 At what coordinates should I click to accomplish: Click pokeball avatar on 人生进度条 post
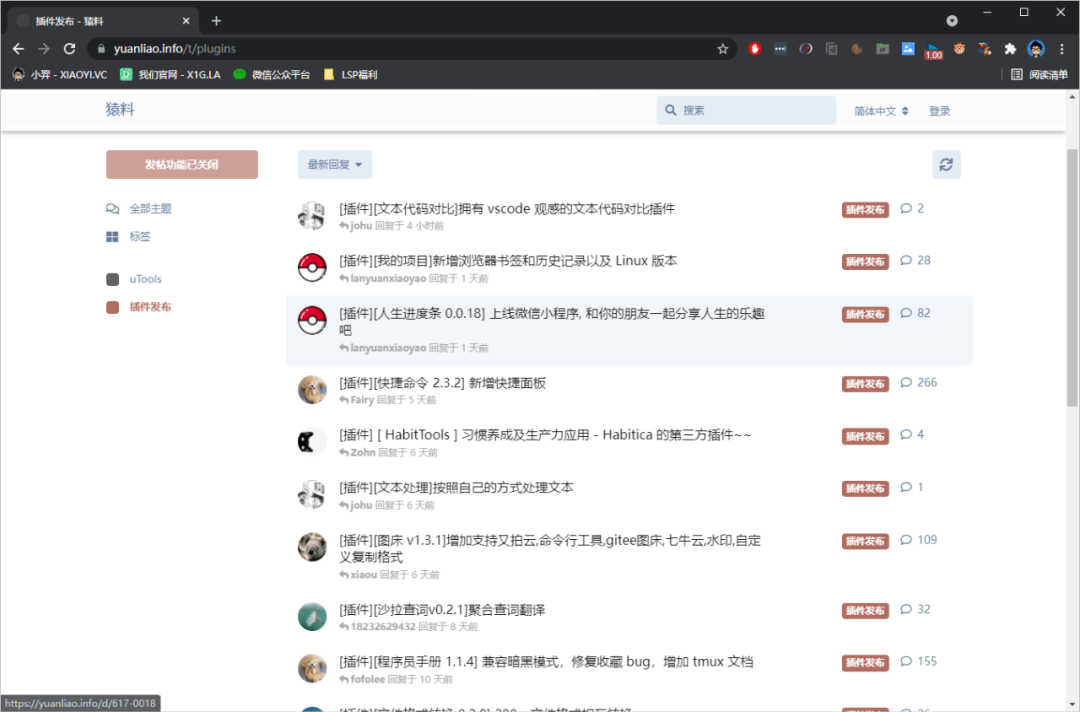click(x=312, y=320)
